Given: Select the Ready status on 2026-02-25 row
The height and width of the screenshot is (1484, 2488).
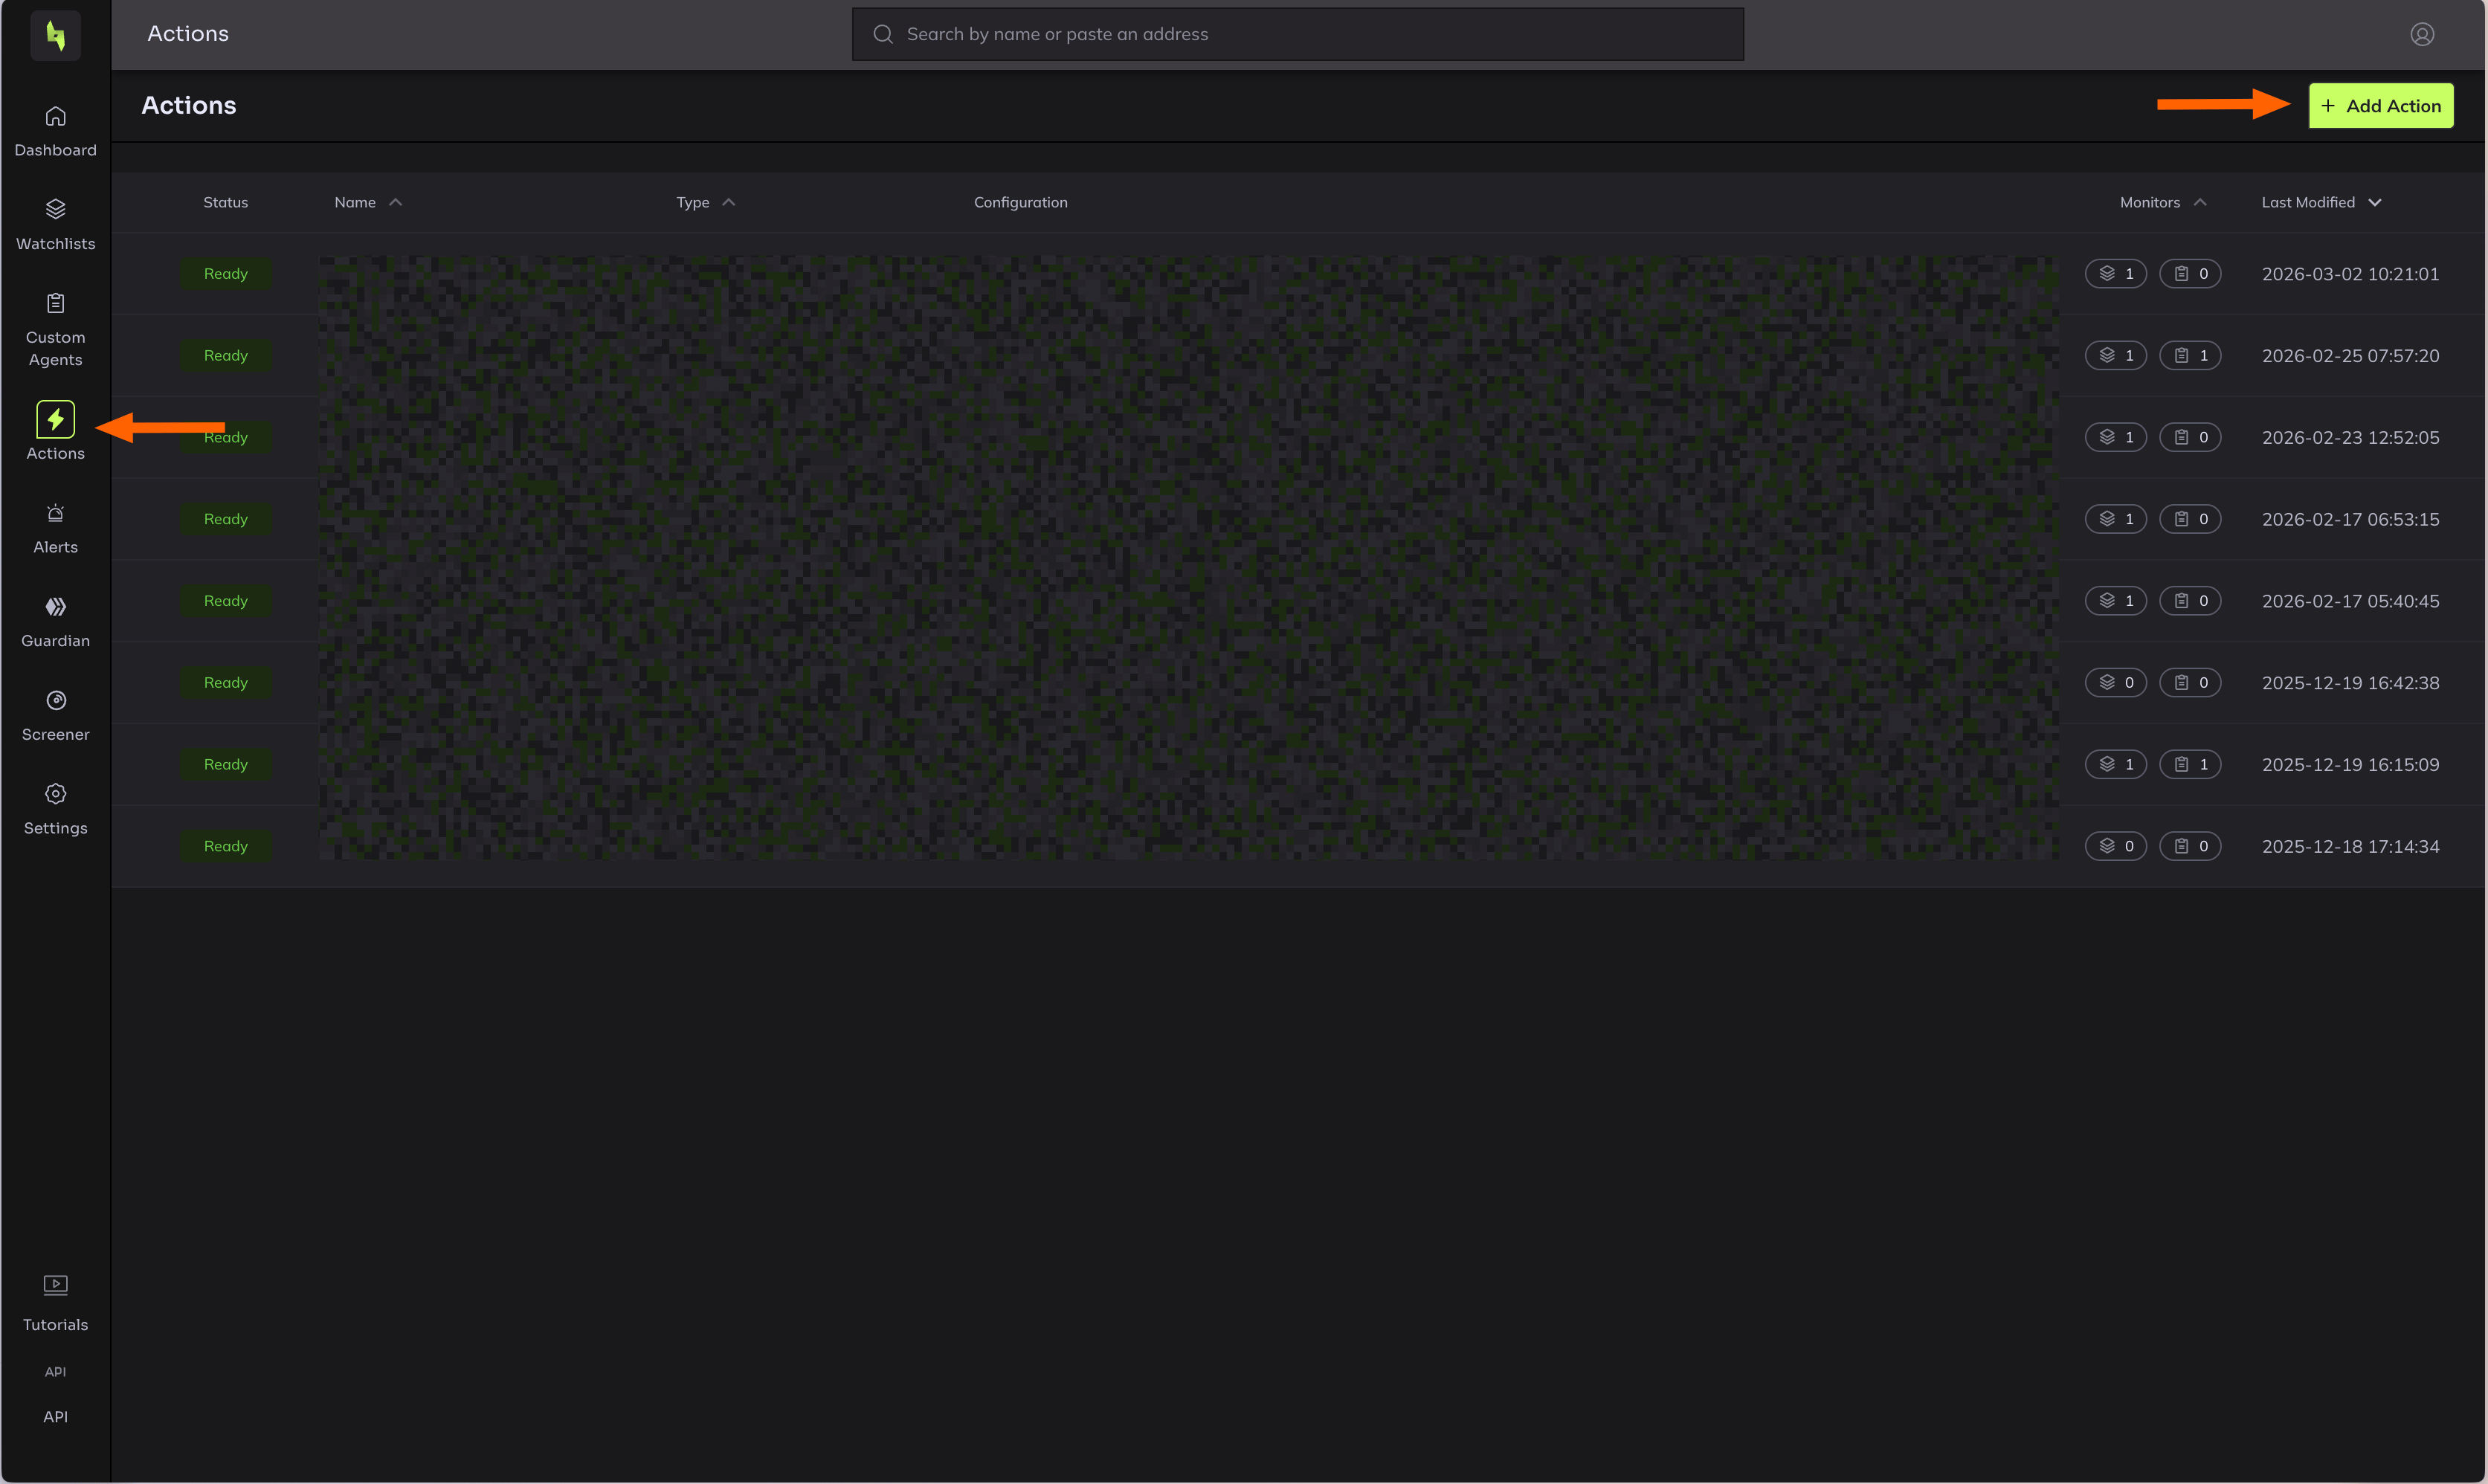Looking at the screenshot, I should [x=225, y=355].
